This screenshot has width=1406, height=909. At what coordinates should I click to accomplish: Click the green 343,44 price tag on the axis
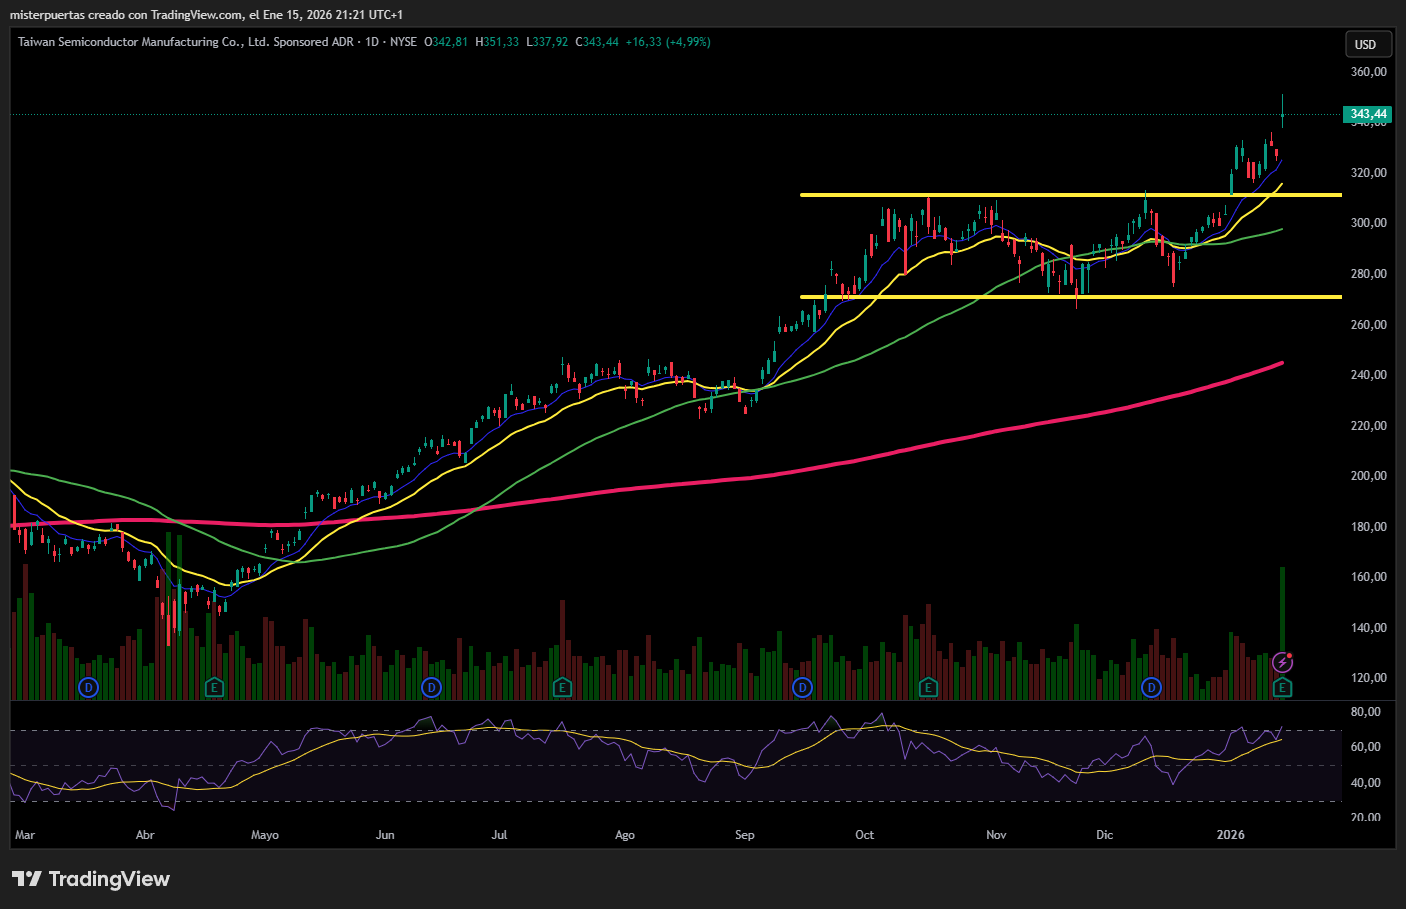[1368, 114]
